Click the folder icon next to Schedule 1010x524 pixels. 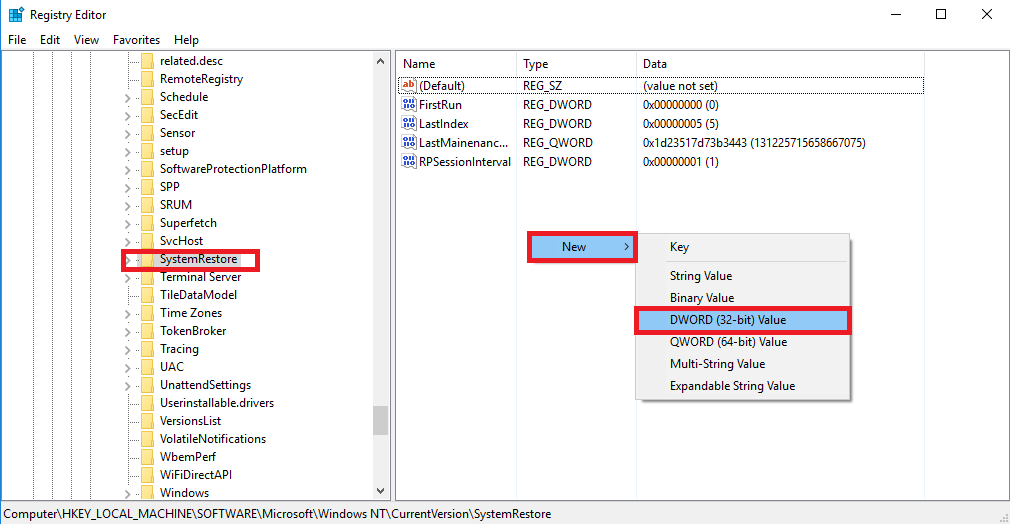point(148,97)
